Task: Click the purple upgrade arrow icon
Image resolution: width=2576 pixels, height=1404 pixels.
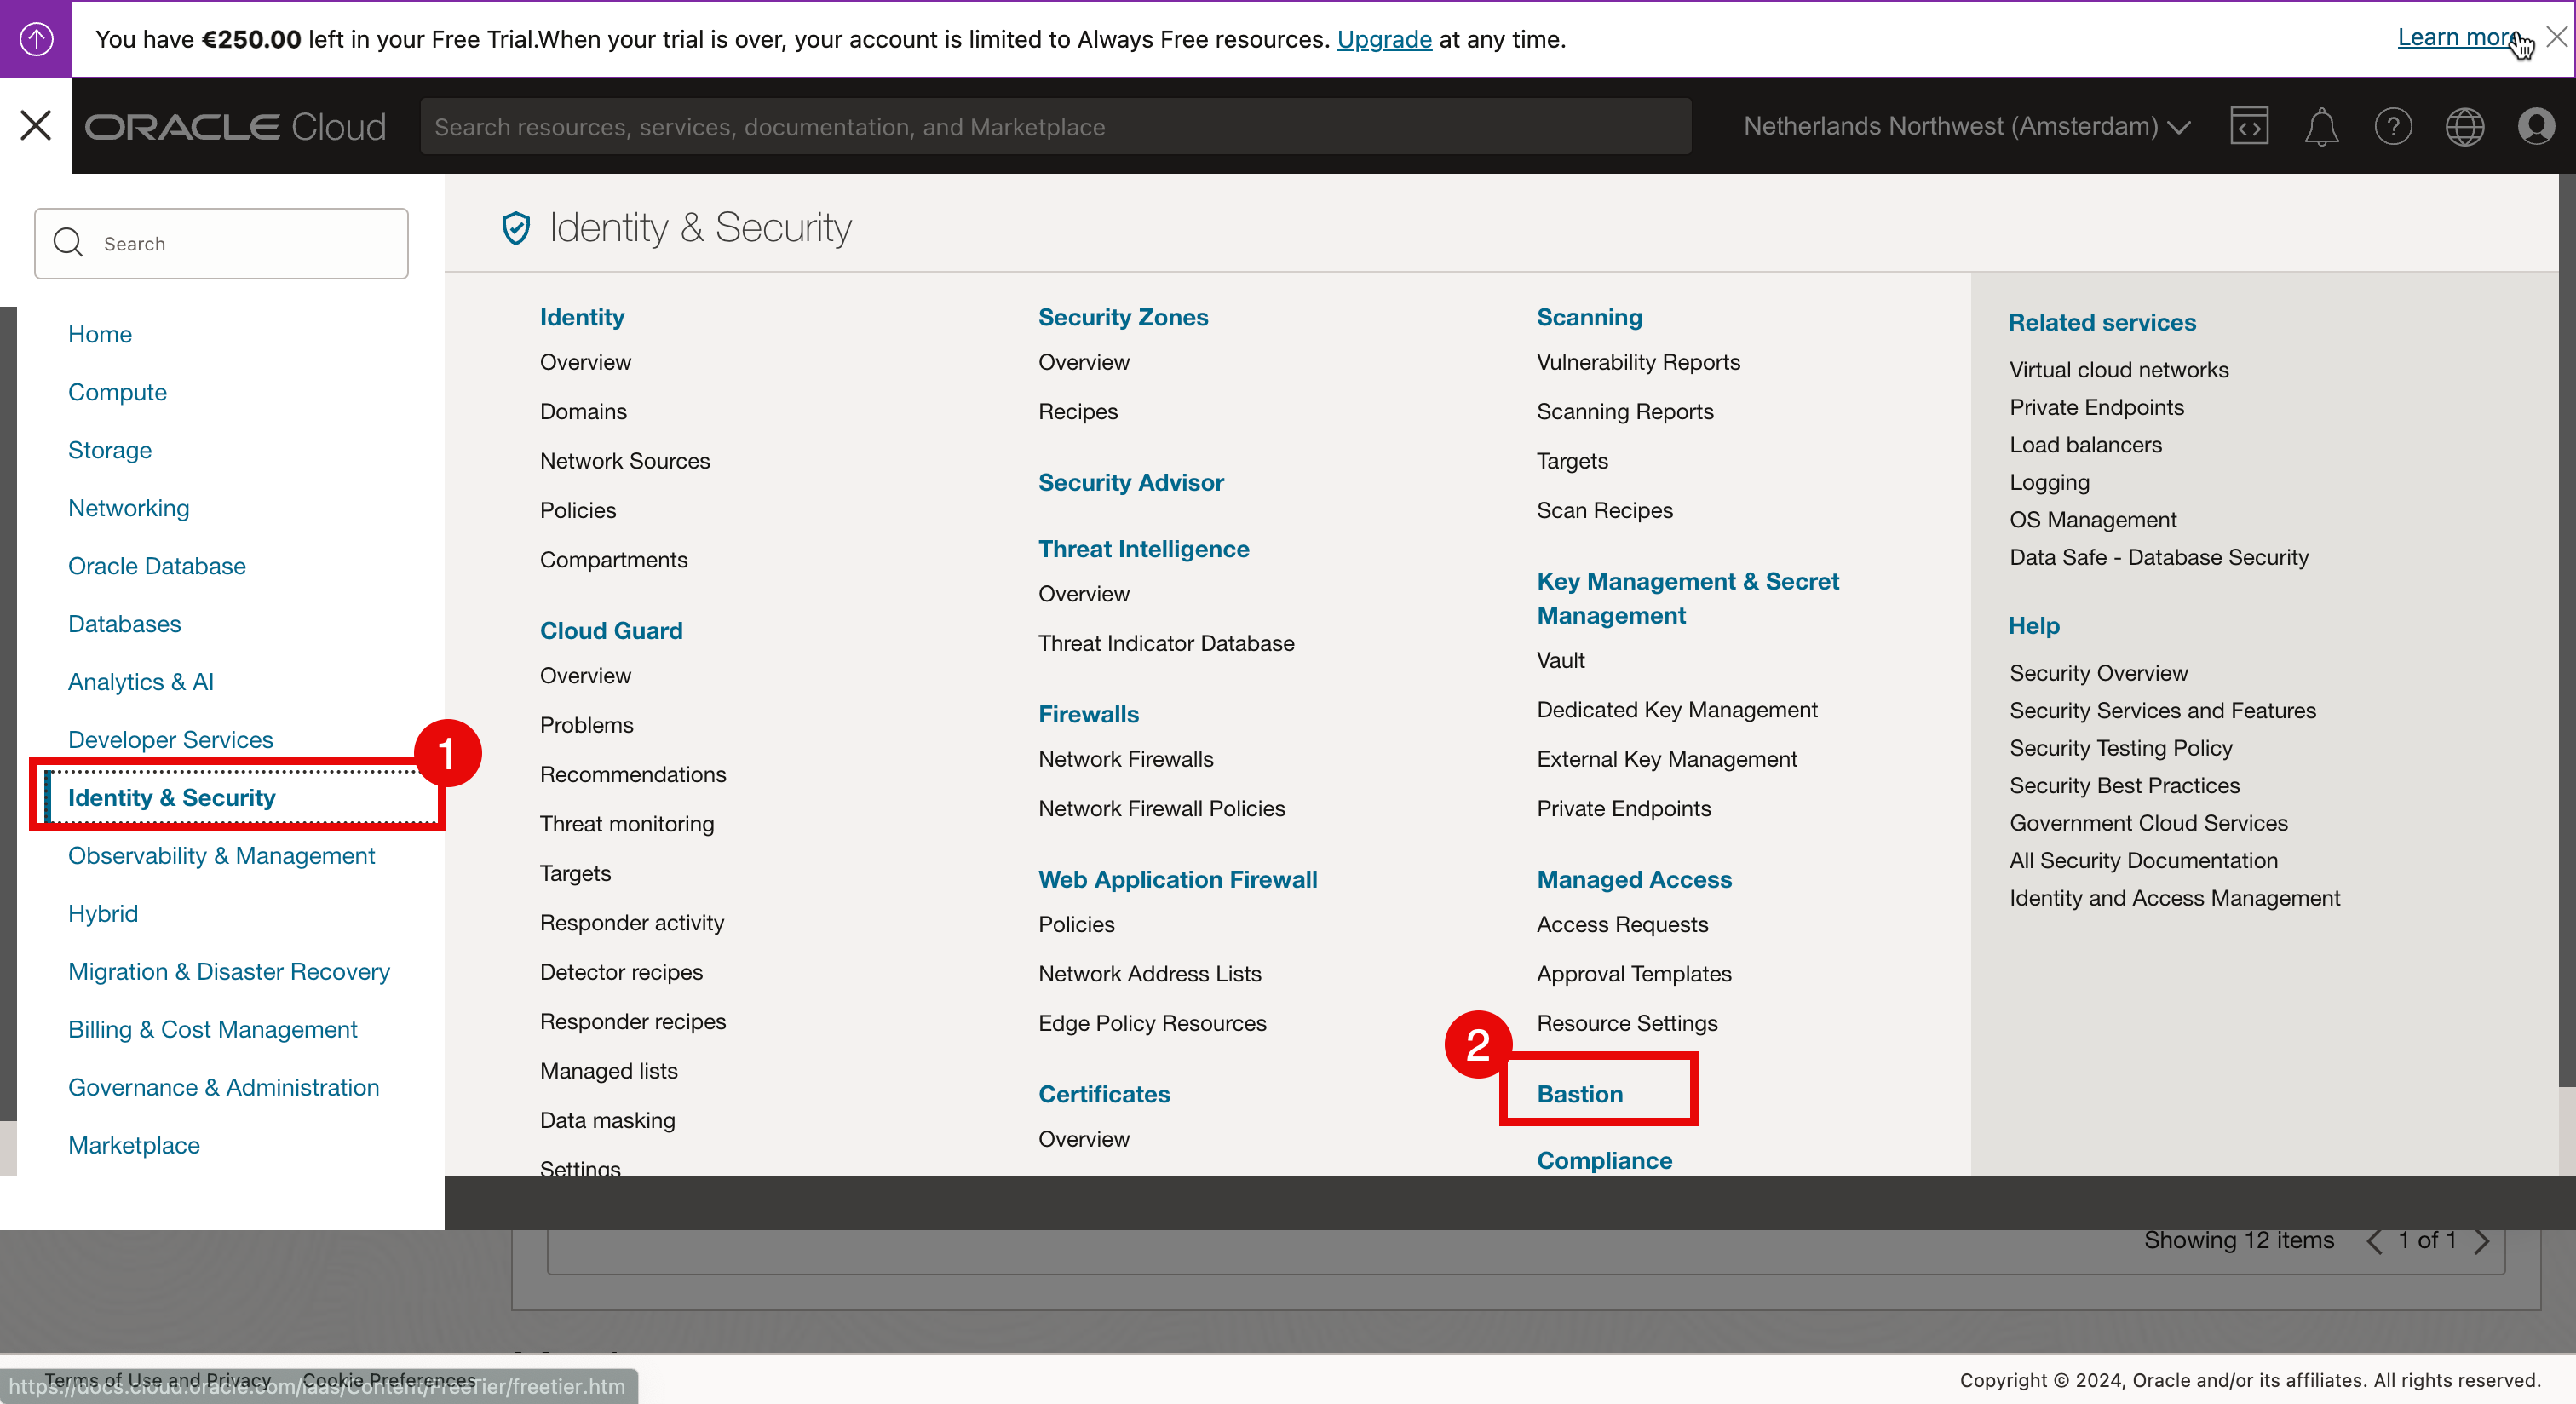Action: click(36, 39)
